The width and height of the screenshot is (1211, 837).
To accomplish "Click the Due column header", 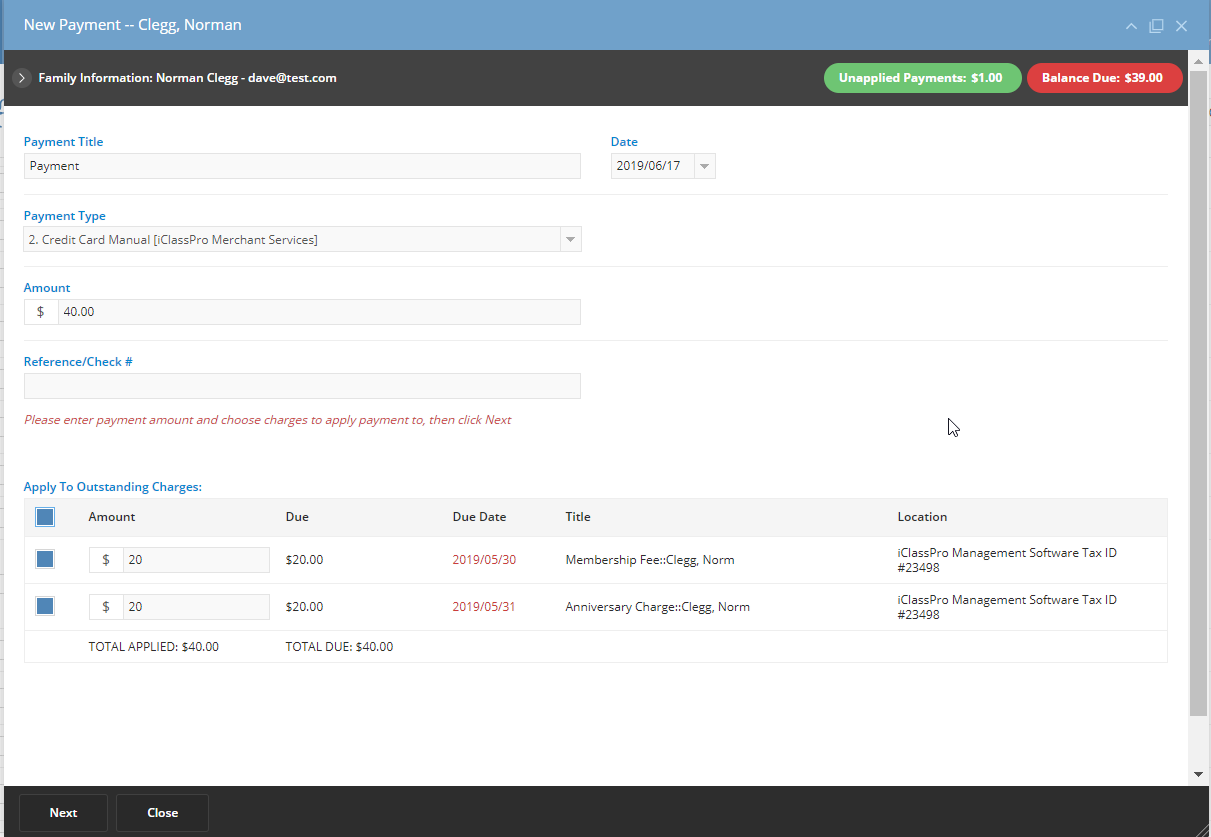I will 297,517.
